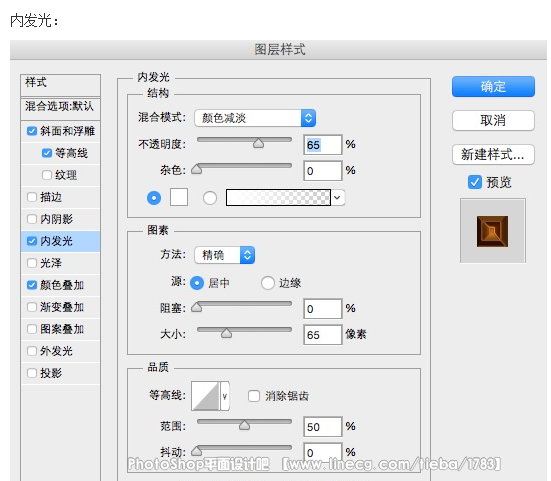Click the 确定 button
Viewport: 551px width, 481px height.
tap(493, 86)
